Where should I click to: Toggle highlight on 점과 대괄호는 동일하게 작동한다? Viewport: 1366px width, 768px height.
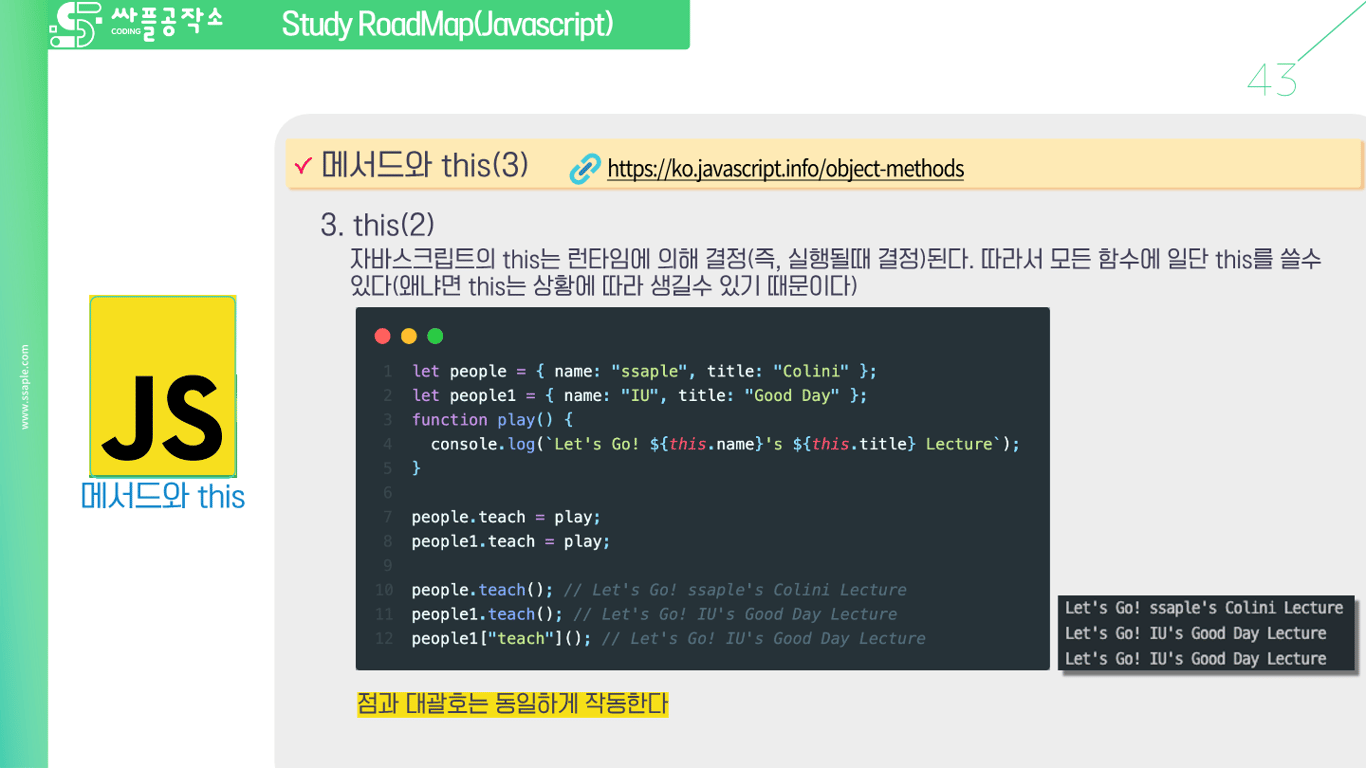coord(512,703)
